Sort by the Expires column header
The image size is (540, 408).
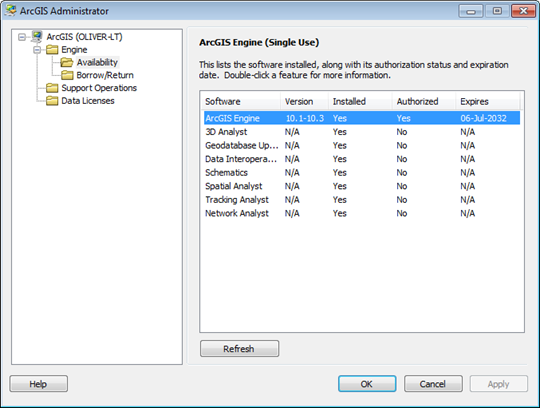coord(488,101)
